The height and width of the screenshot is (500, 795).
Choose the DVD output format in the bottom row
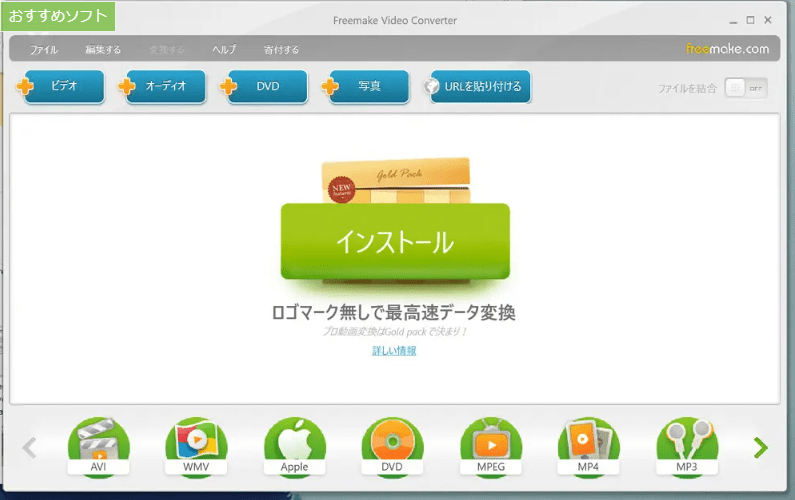point(392,446)
